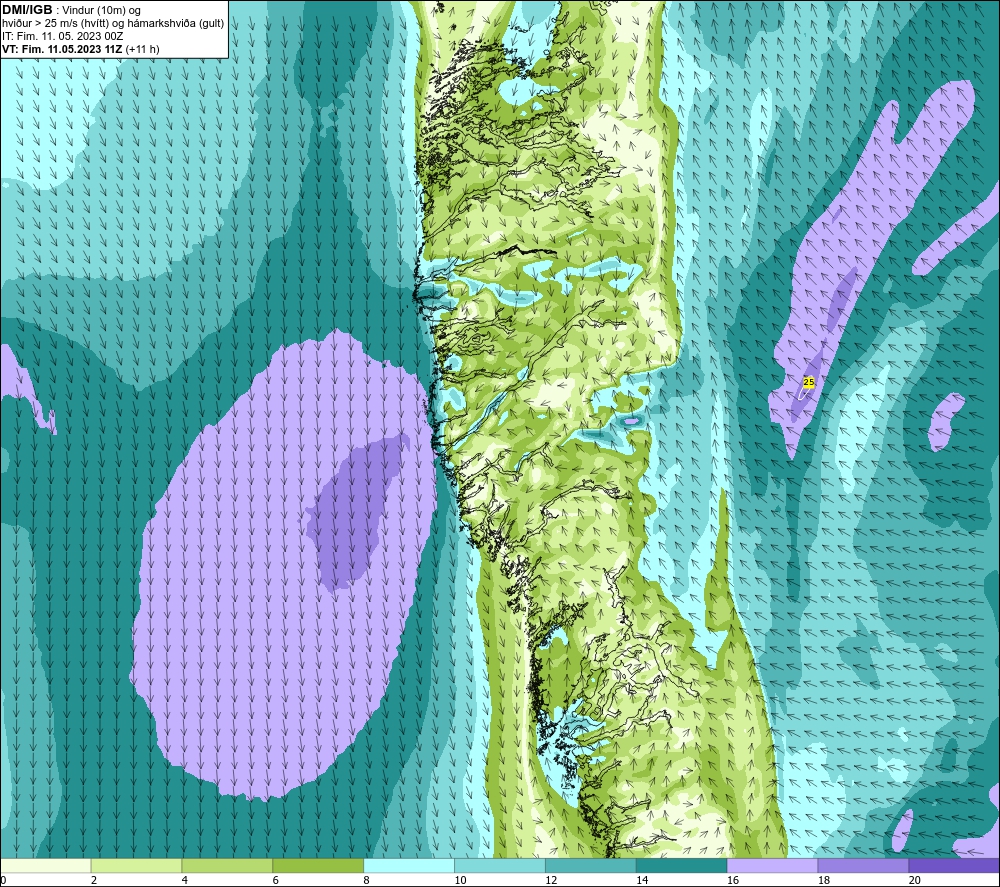Click legend scale value 12
1000x887 pixels.
551,881
